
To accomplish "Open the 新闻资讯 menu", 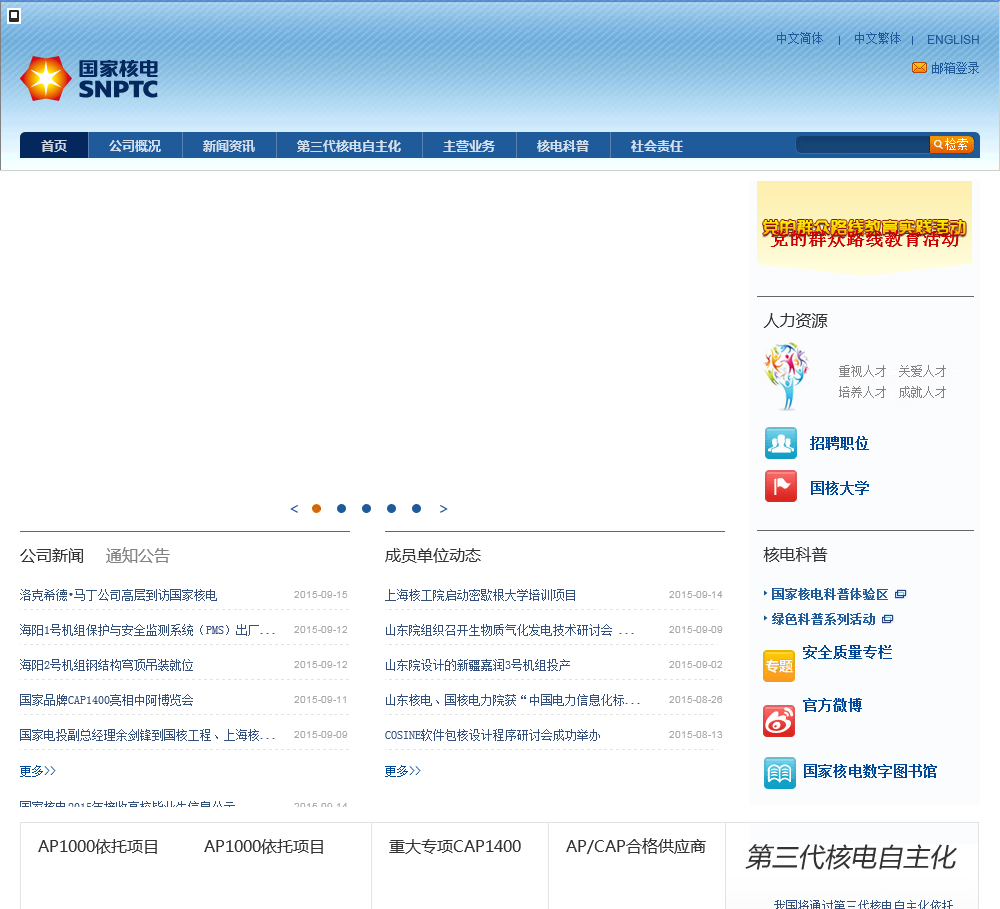I will (229, 145).
